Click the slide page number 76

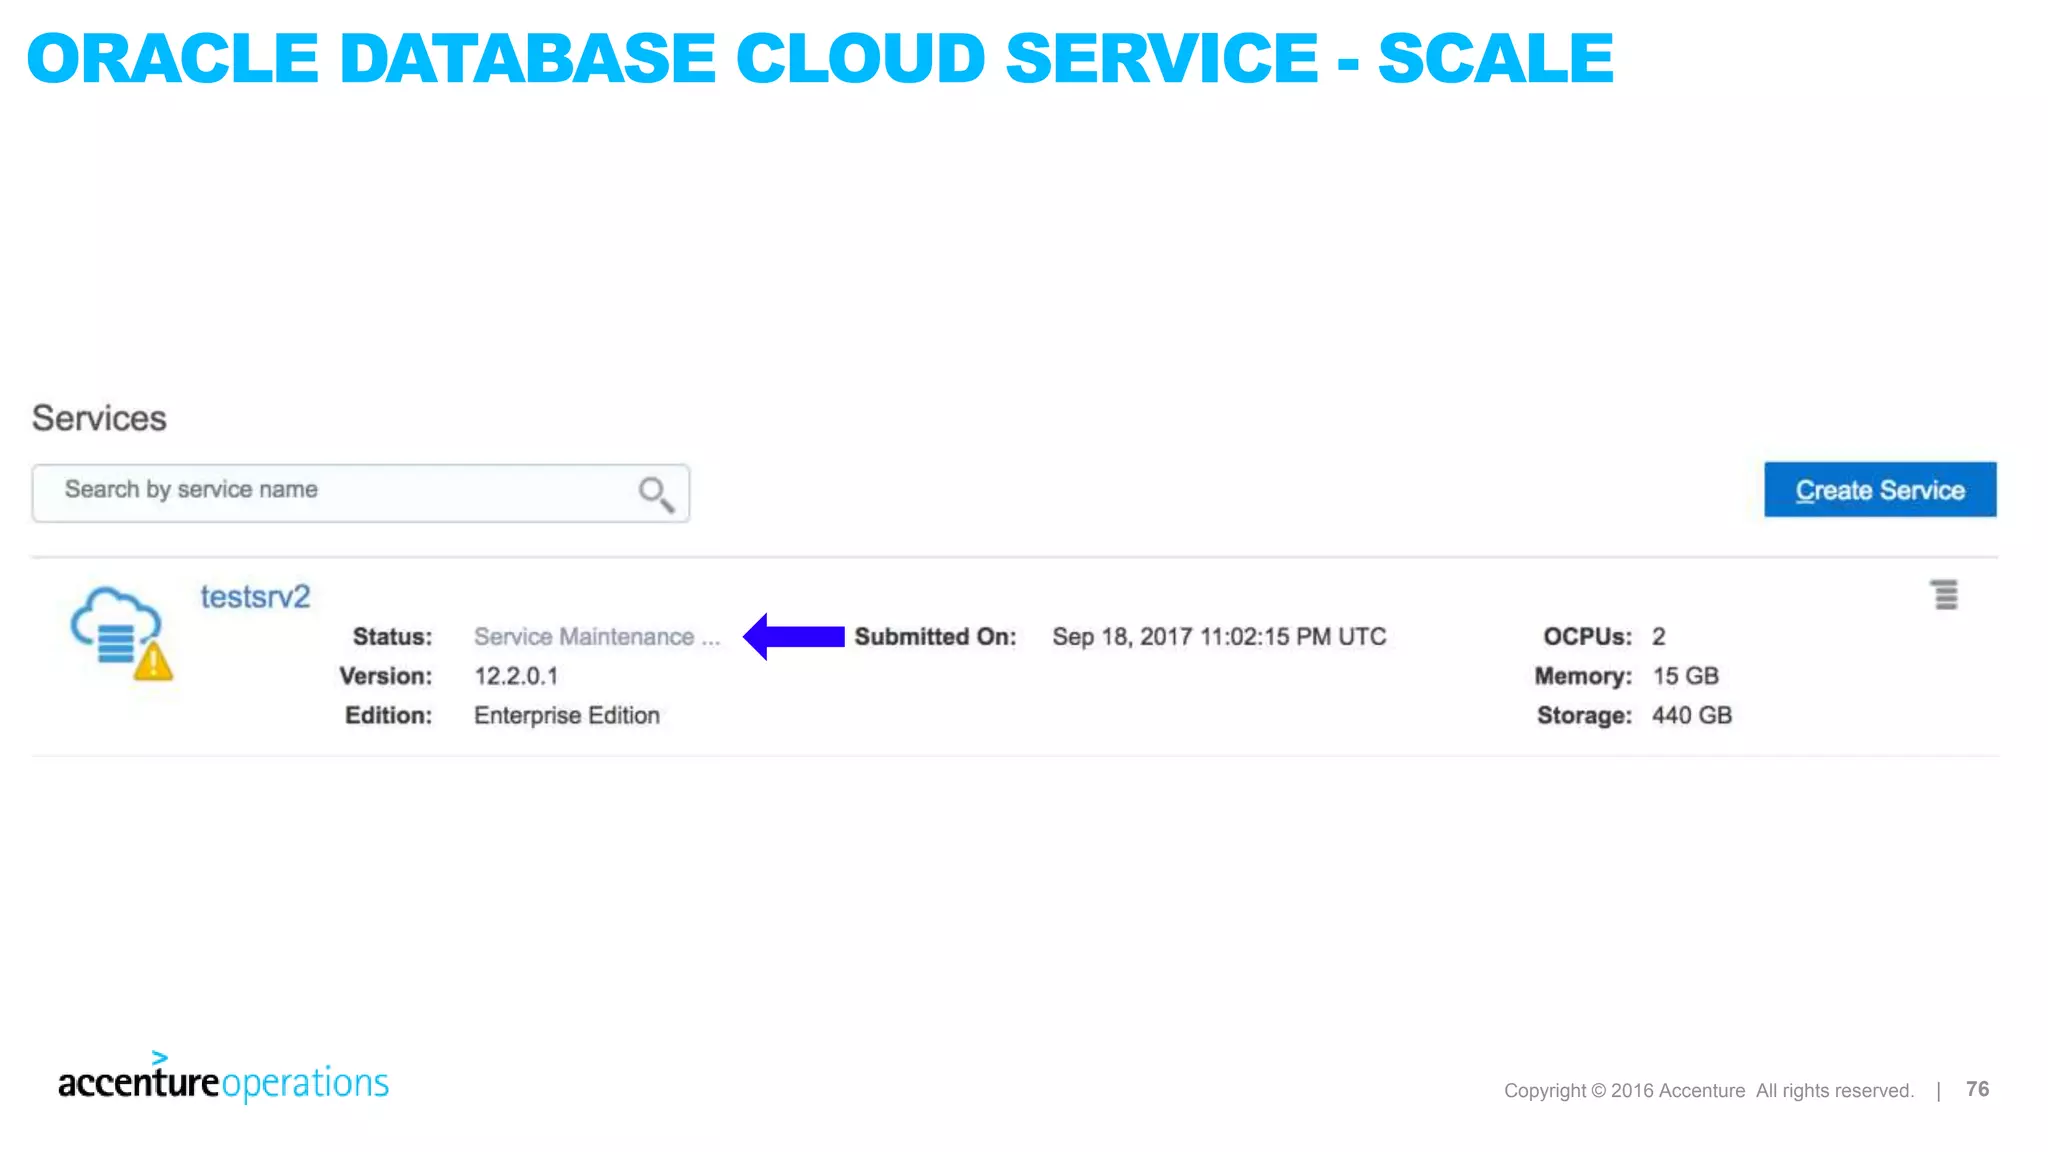[x=1977, y=1089]
